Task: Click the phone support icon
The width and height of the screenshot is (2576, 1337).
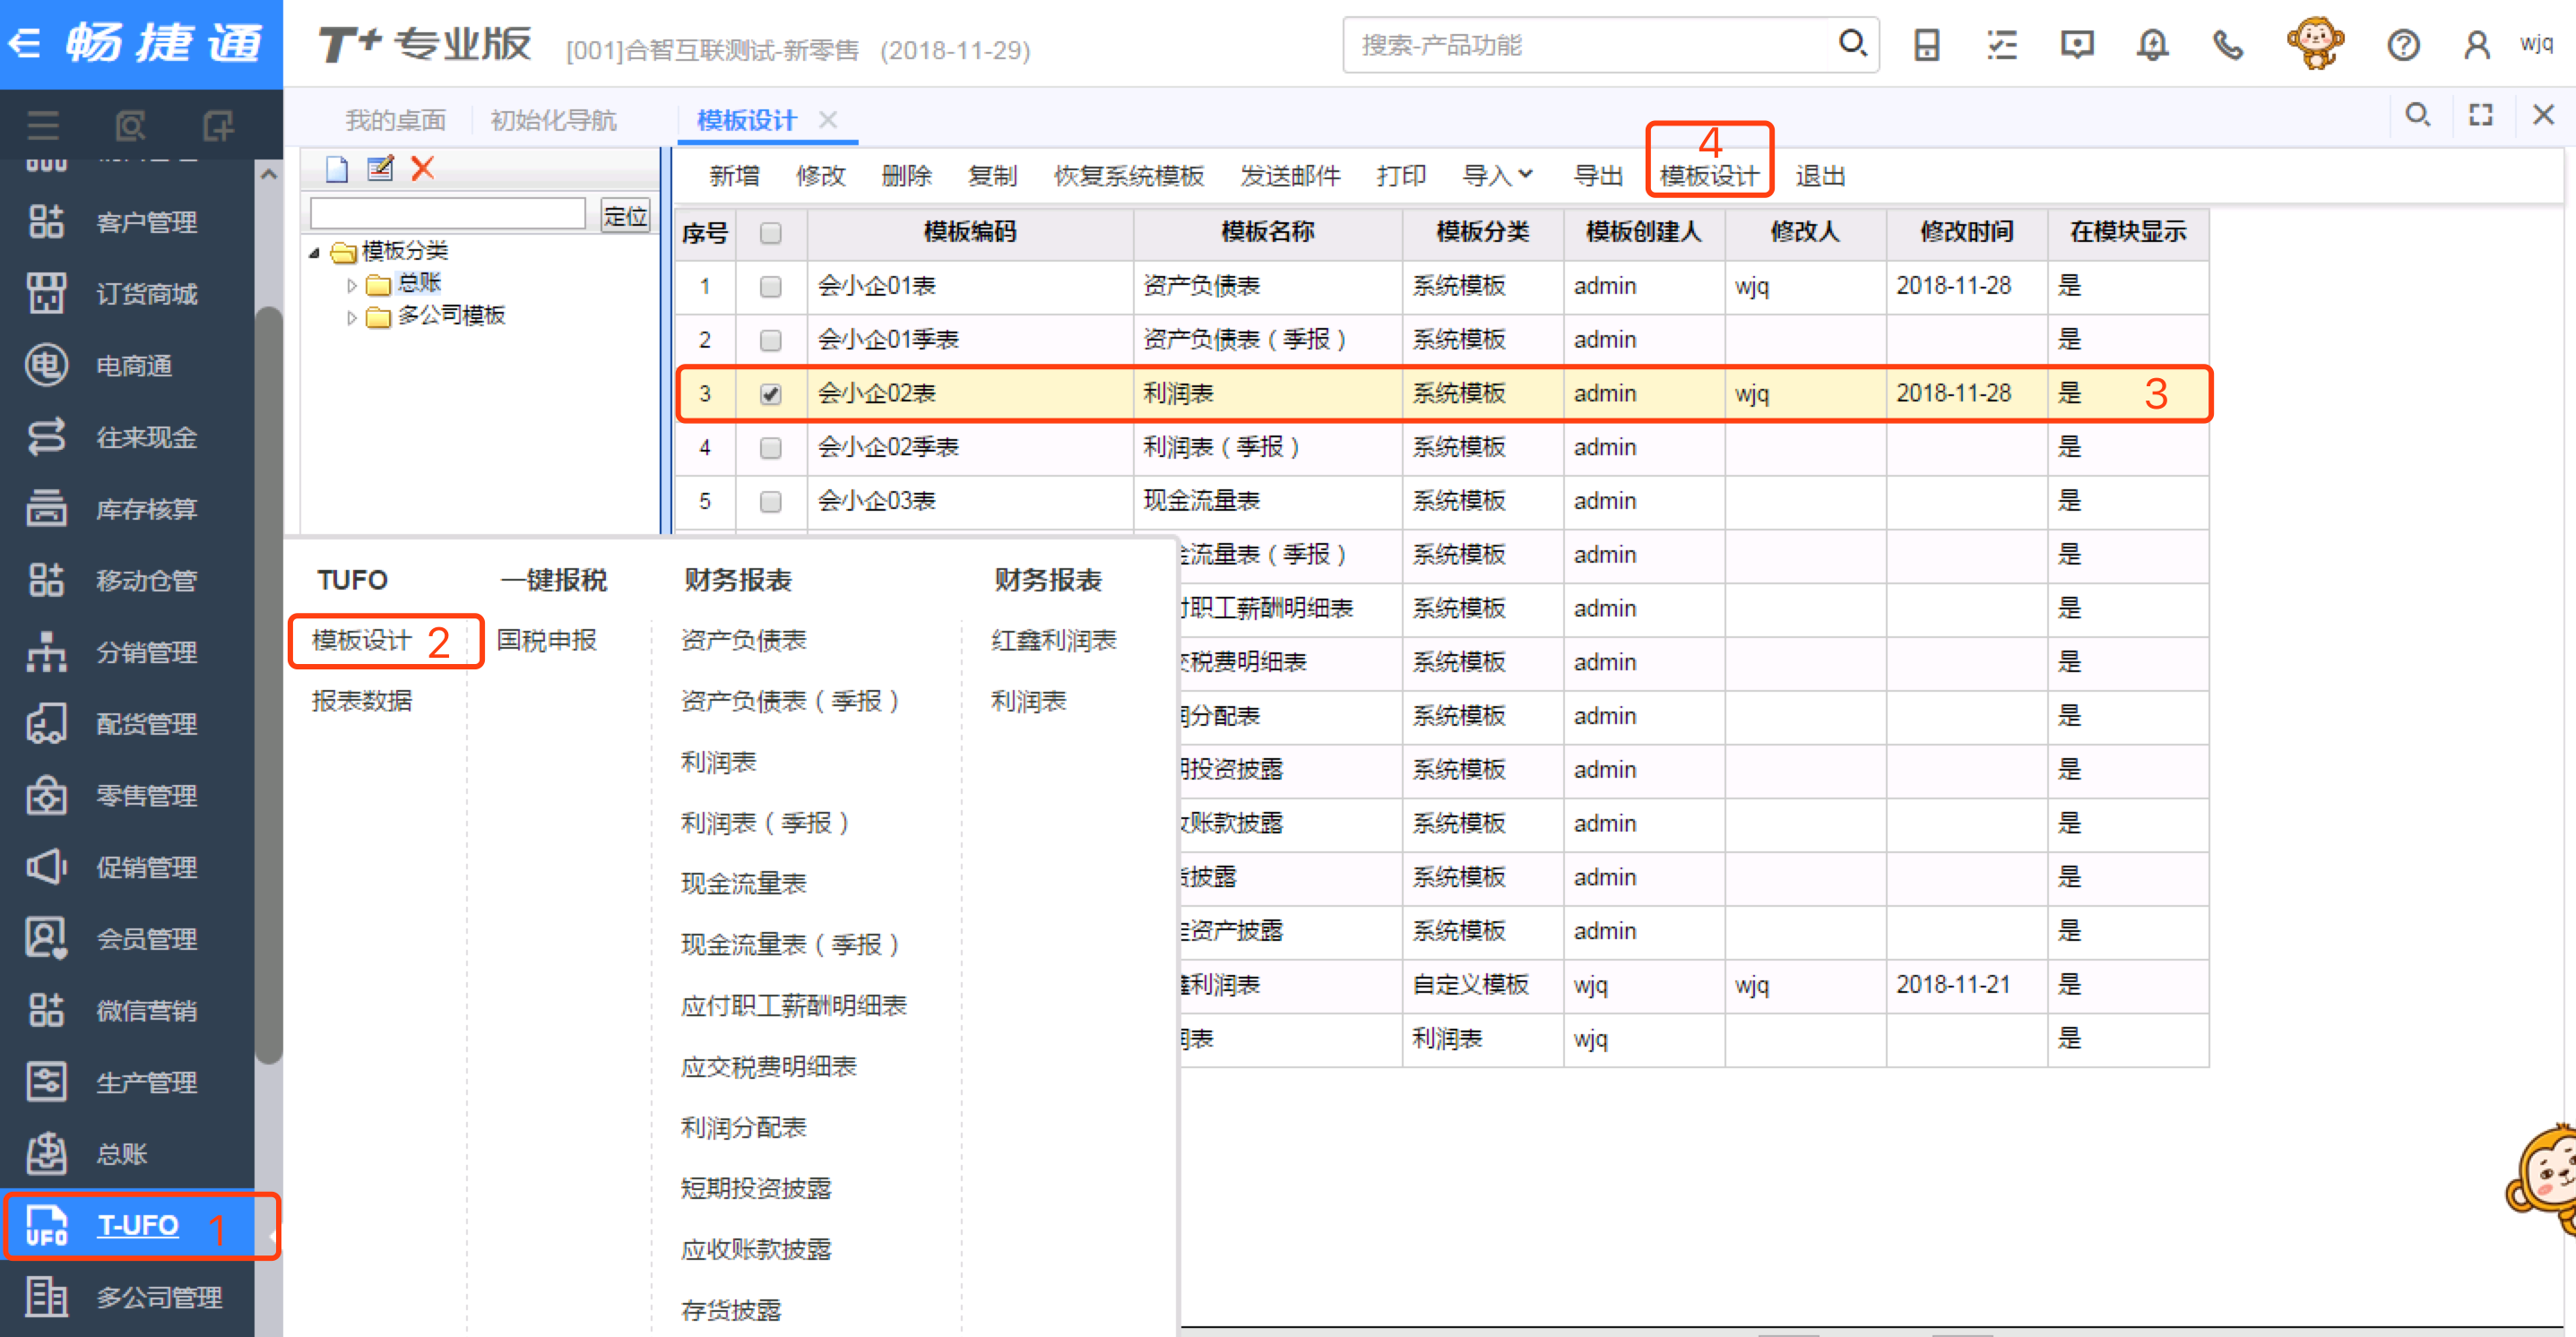Action: click(x=2227, y=45)
